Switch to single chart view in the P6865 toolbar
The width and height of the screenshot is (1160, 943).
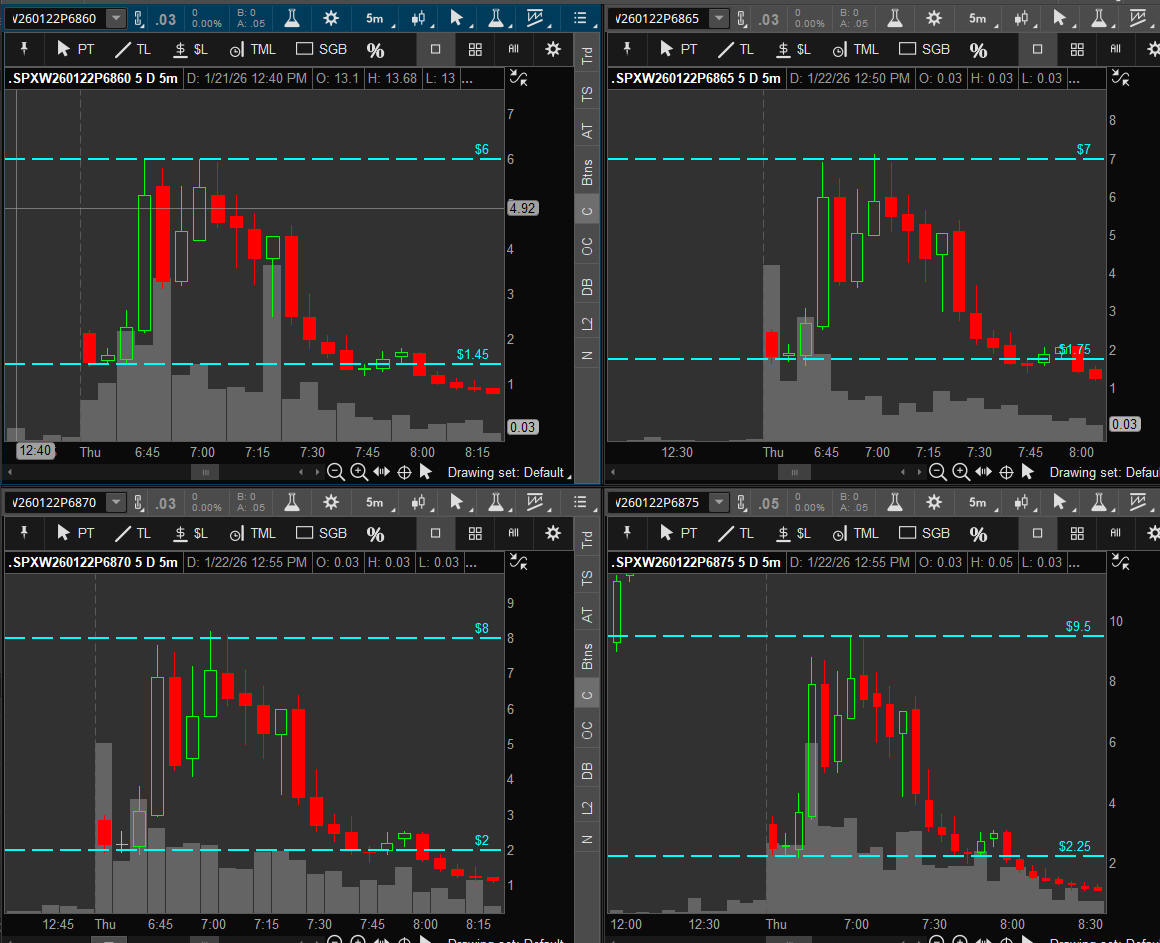[x=1037, y=49]
